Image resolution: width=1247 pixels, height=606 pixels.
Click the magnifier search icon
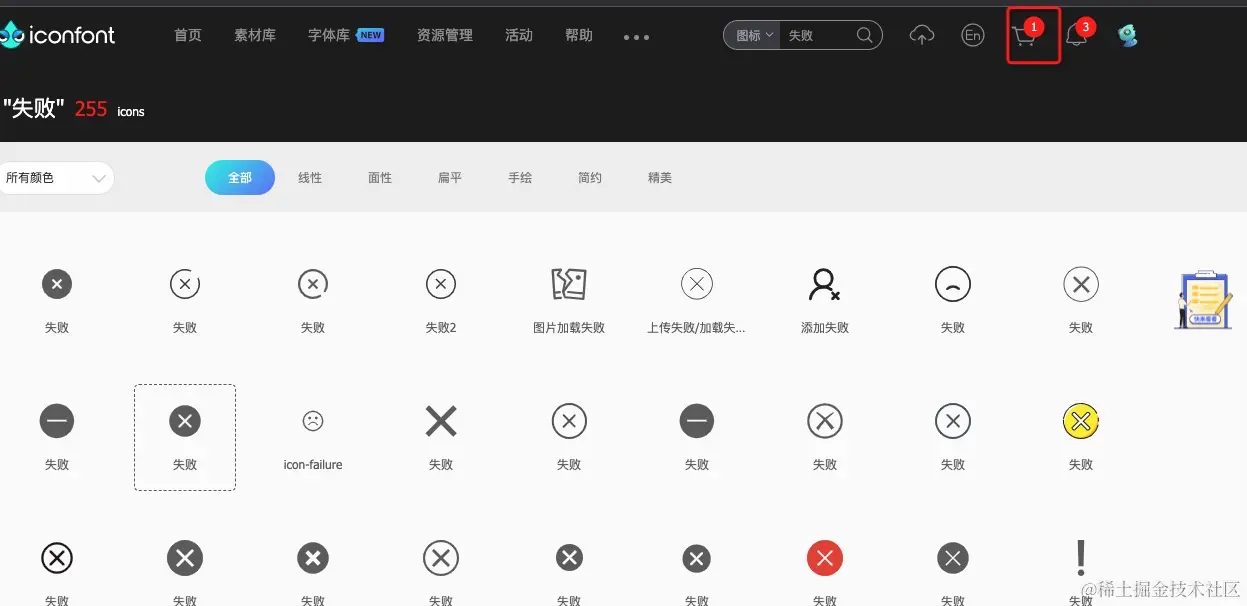point(865,35)
